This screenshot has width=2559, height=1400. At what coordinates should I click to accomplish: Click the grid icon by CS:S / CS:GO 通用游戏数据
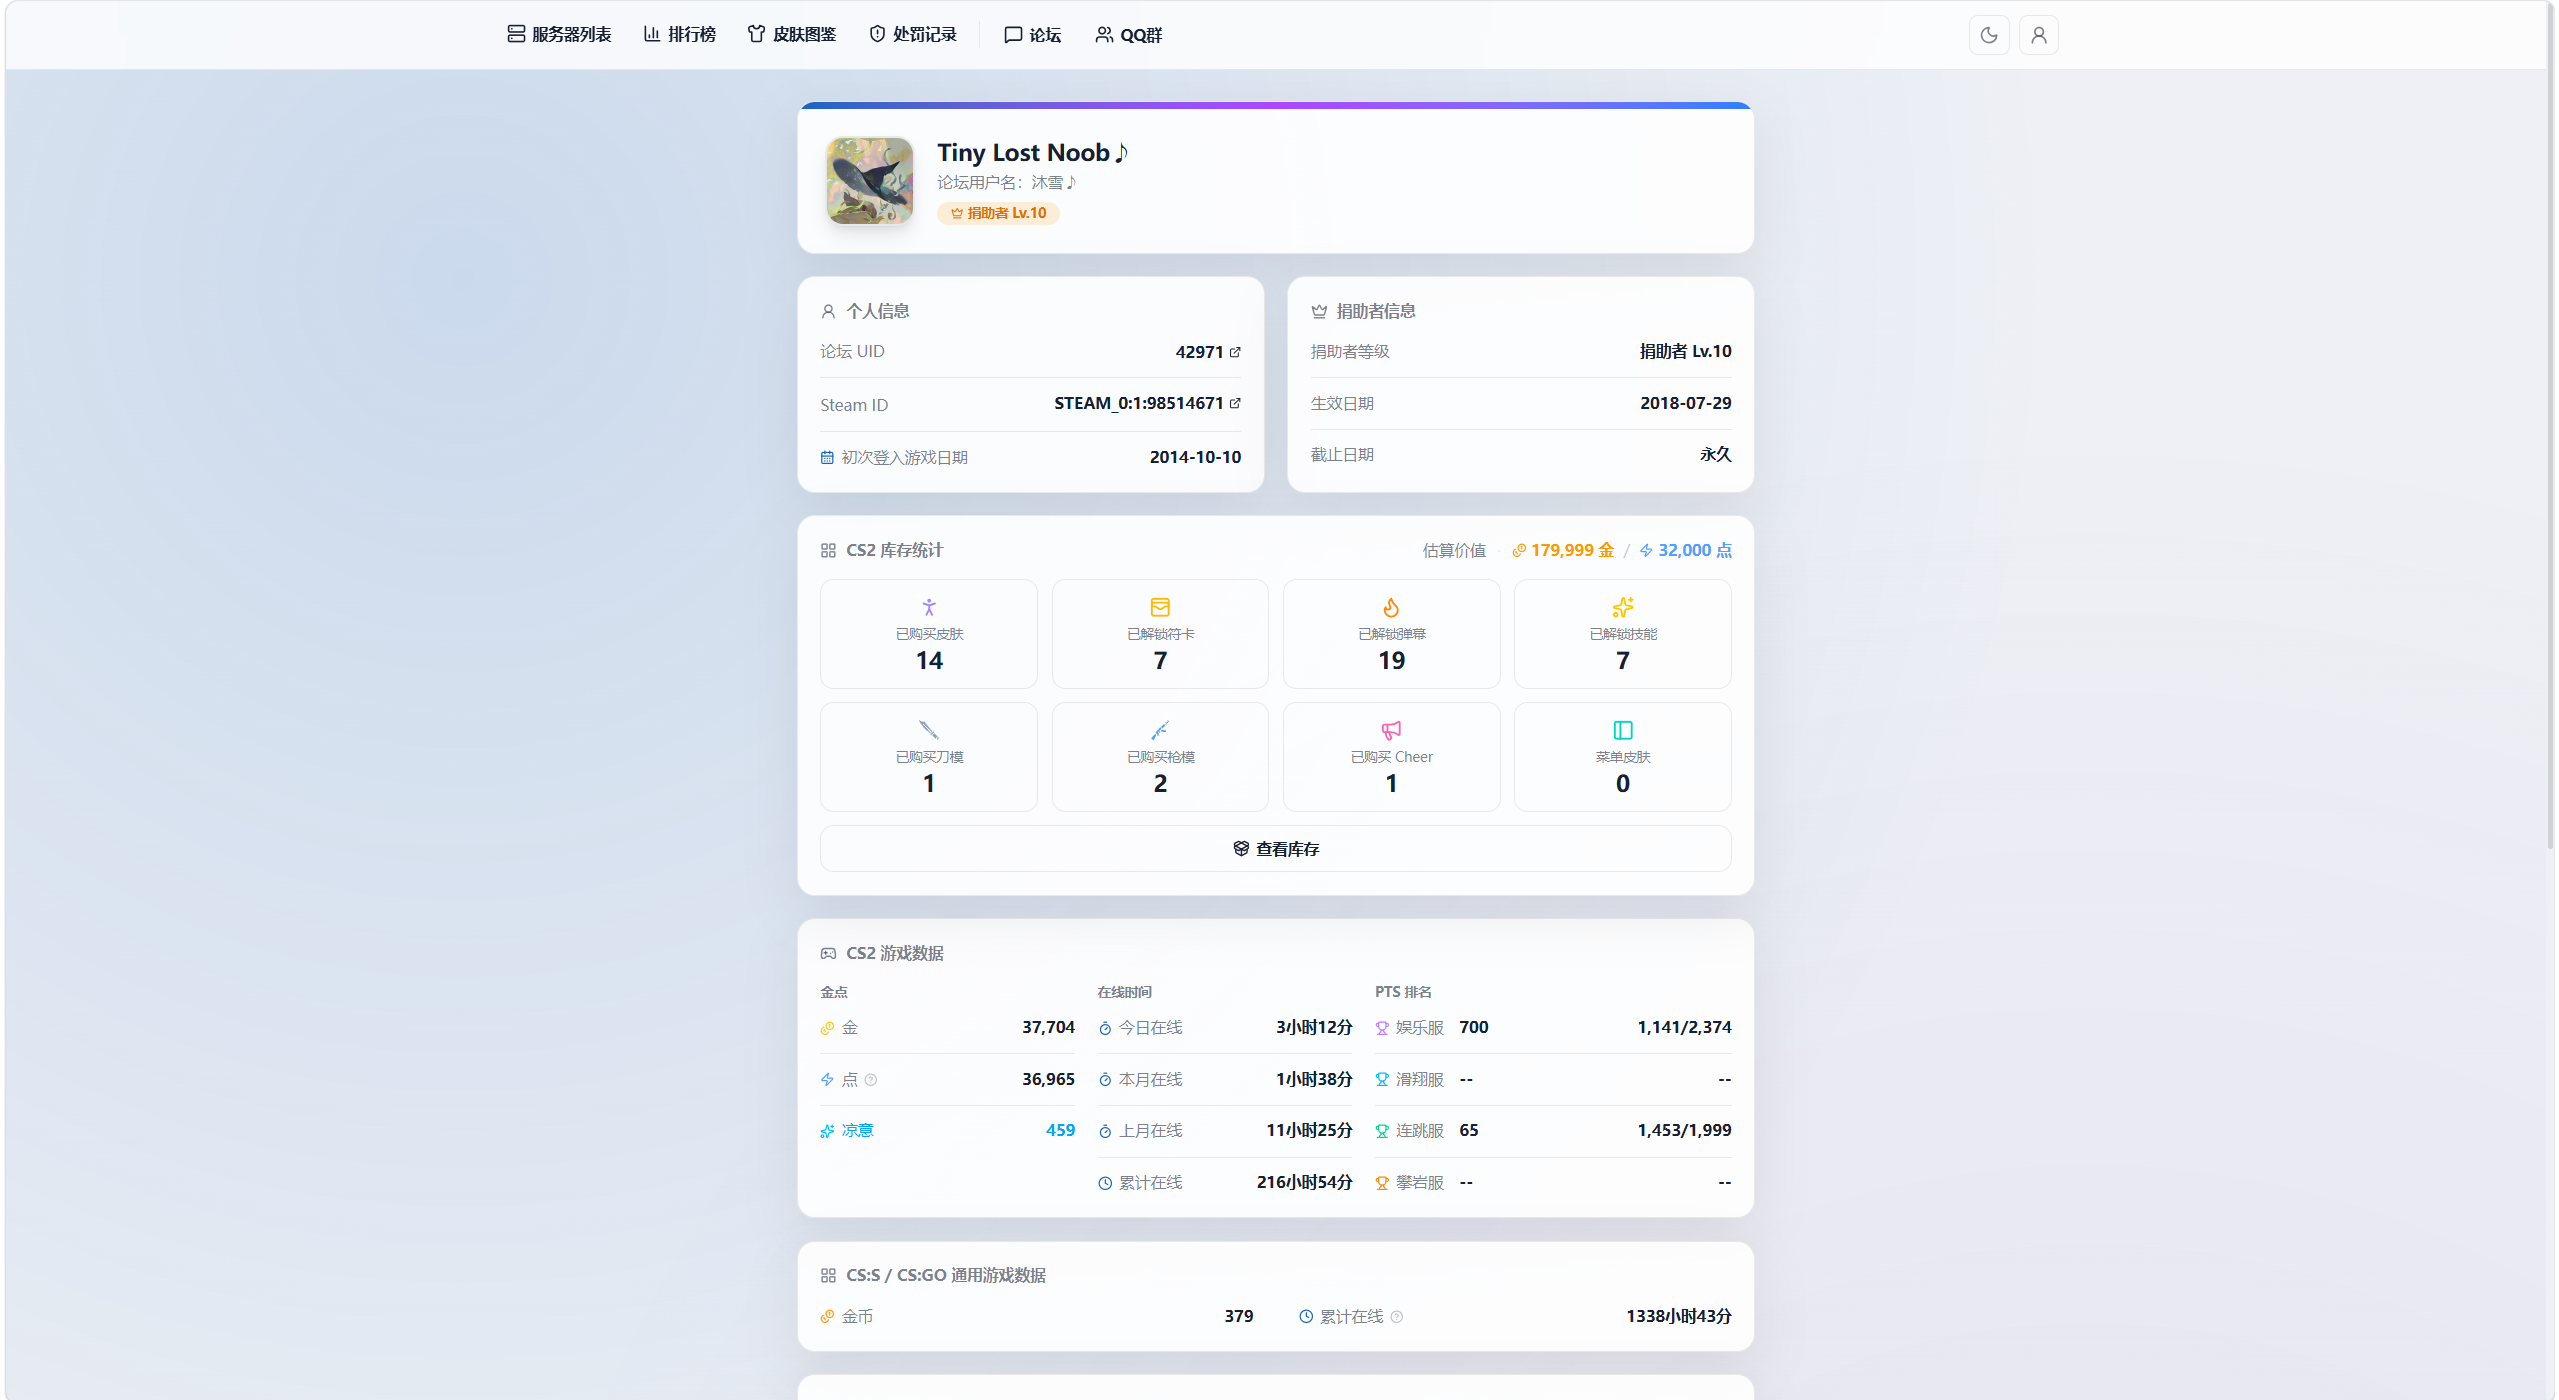[x=828, y=1276]
